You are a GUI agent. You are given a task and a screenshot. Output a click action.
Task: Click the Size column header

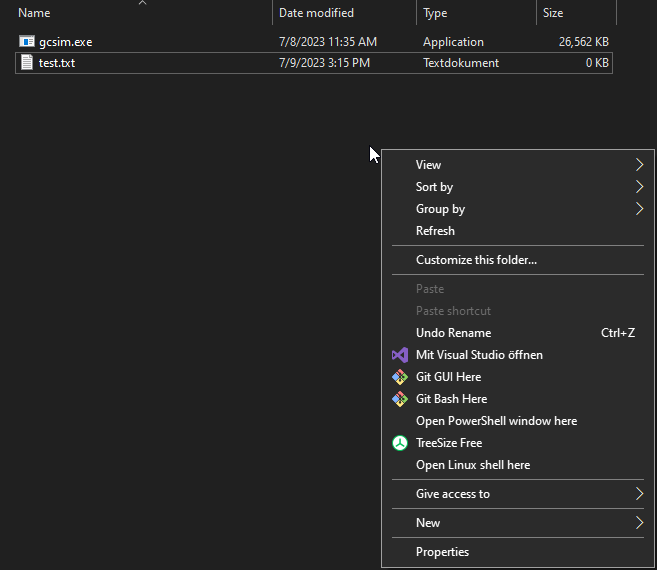point(553,13)
